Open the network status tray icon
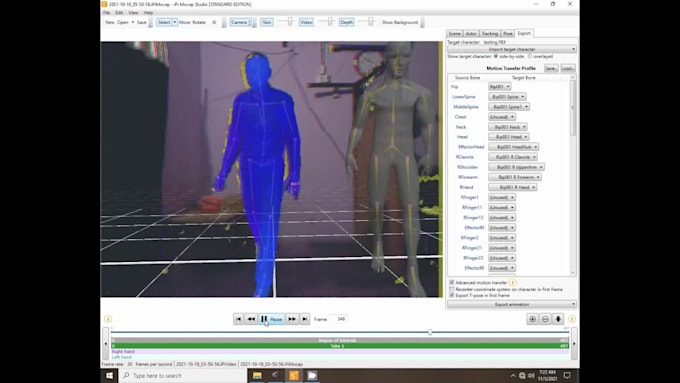This screenshot has height=383, width=680. (x=522, y=376)
